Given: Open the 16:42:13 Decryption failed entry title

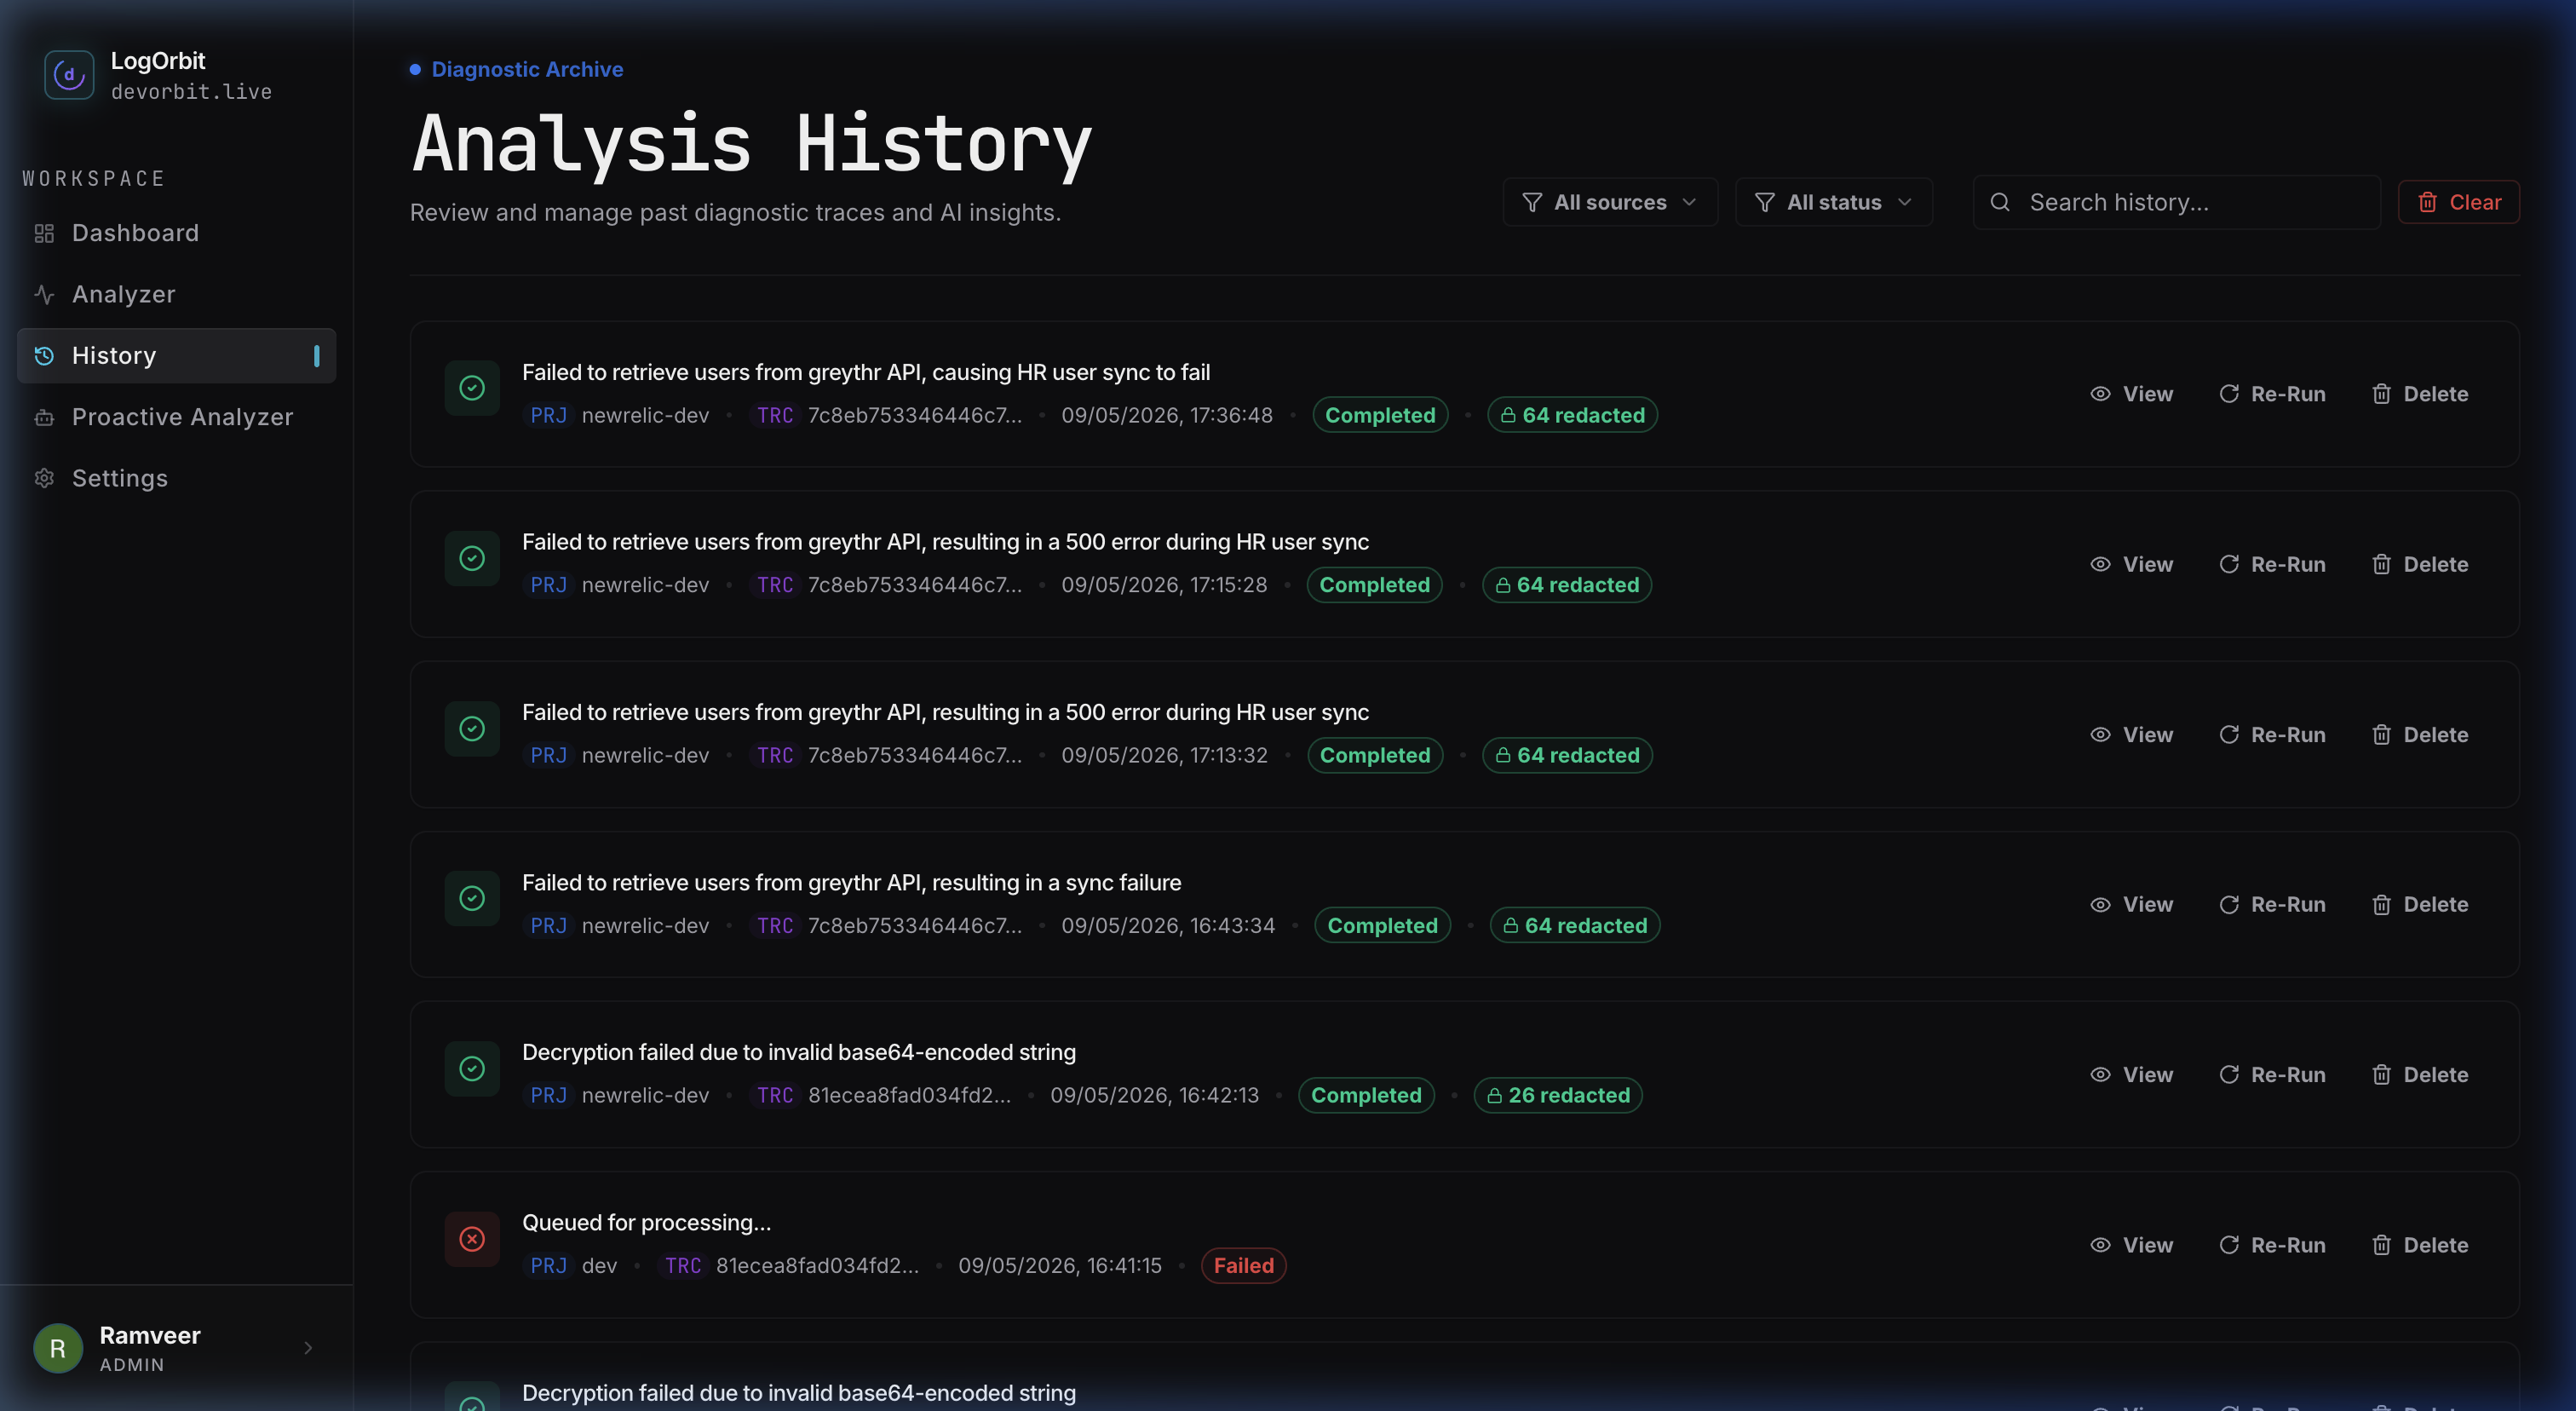Looking at the screenshot, I should (799, 1052).
